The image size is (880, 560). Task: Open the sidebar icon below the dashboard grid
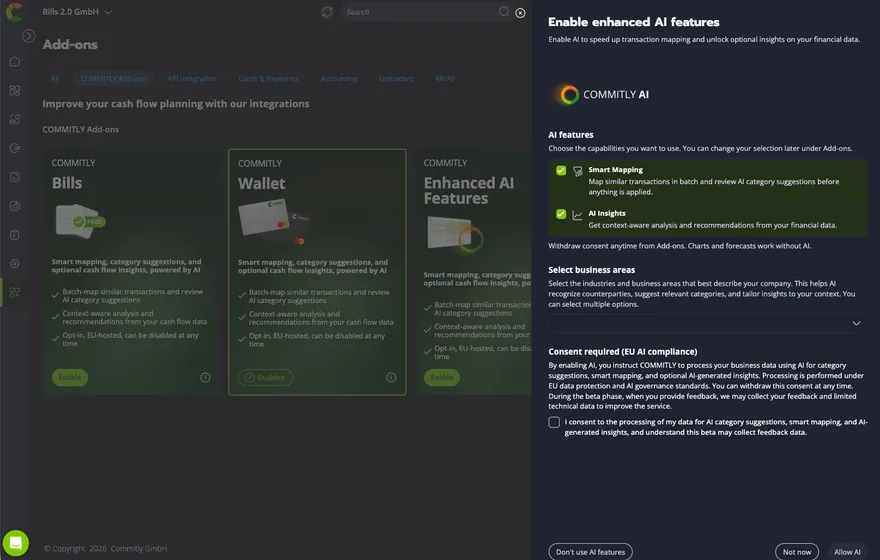click(15, 119)
